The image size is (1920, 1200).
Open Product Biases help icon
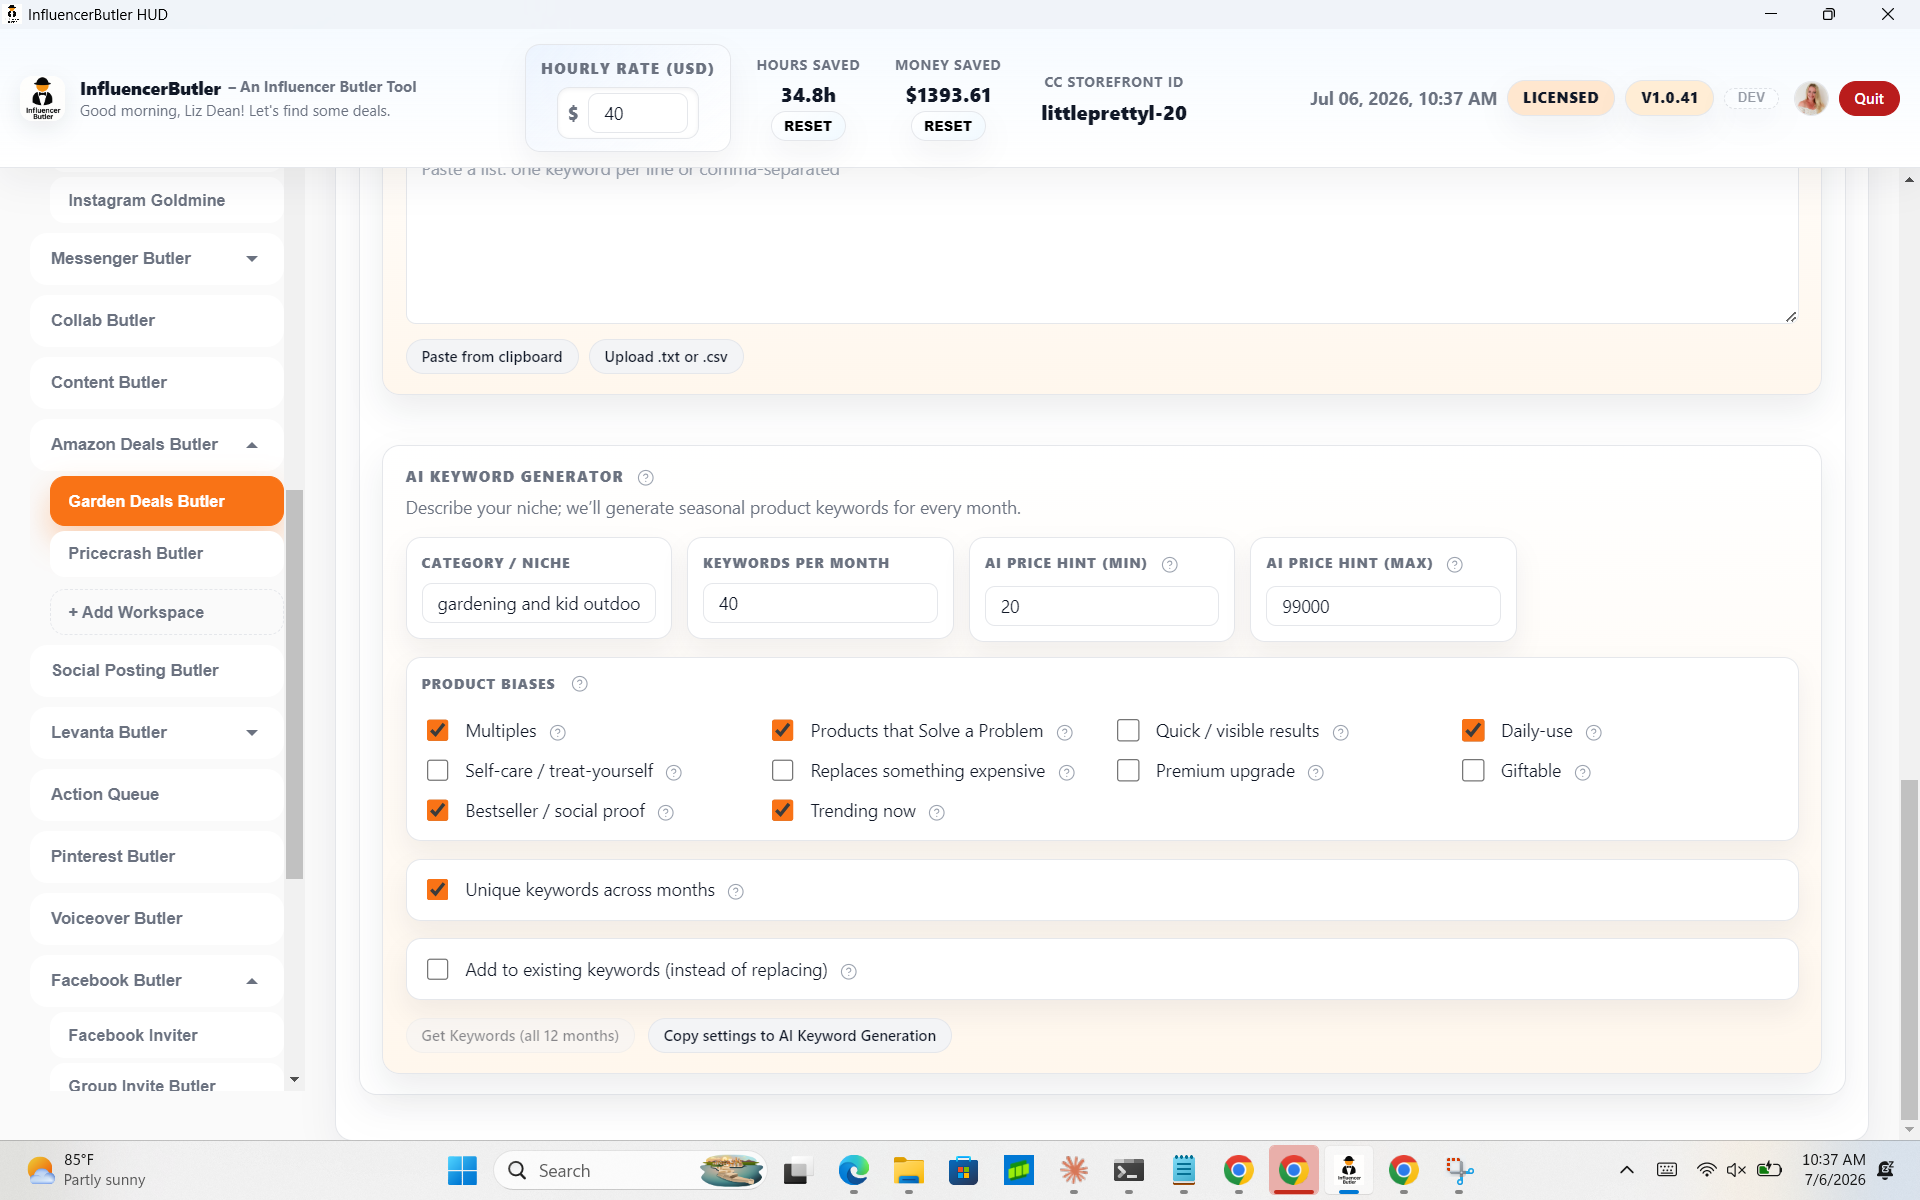(x=580, y=684)
